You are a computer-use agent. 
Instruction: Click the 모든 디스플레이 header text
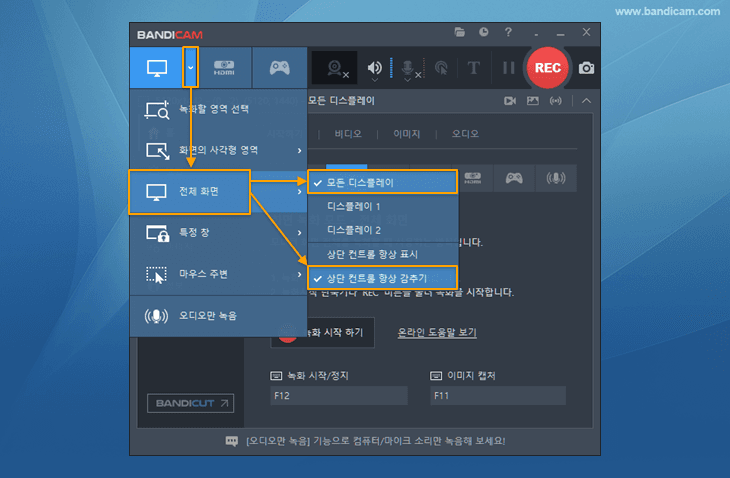341,101
